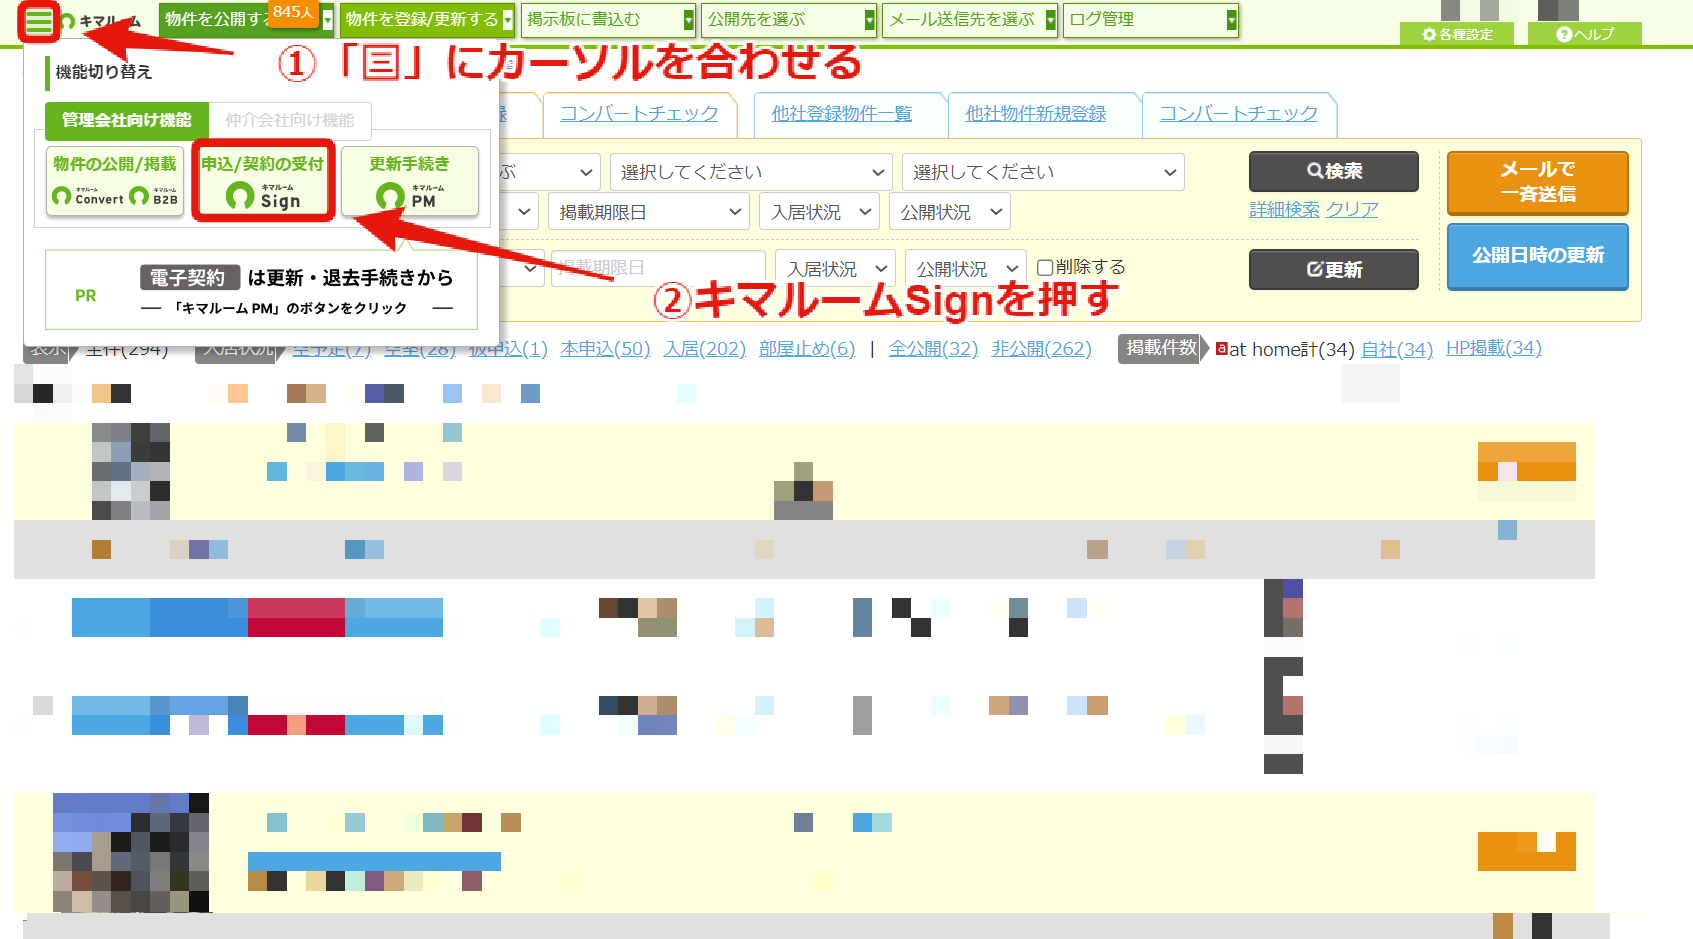Filter by 非公開(262) link
The height and width of the screenshot is (939, 1693).
click(x=1041, y=349)
